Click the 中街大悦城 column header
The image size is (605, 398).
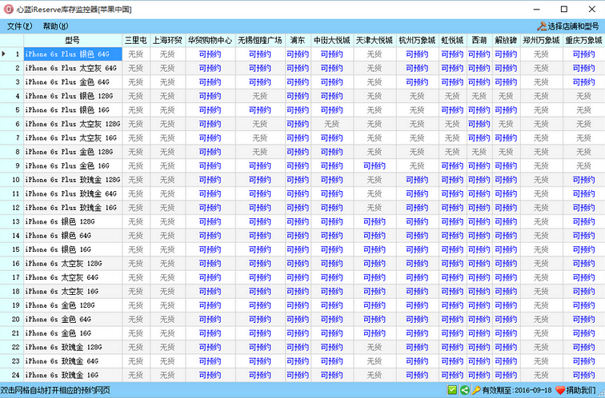pyautogui.click(x=332, y=40)
